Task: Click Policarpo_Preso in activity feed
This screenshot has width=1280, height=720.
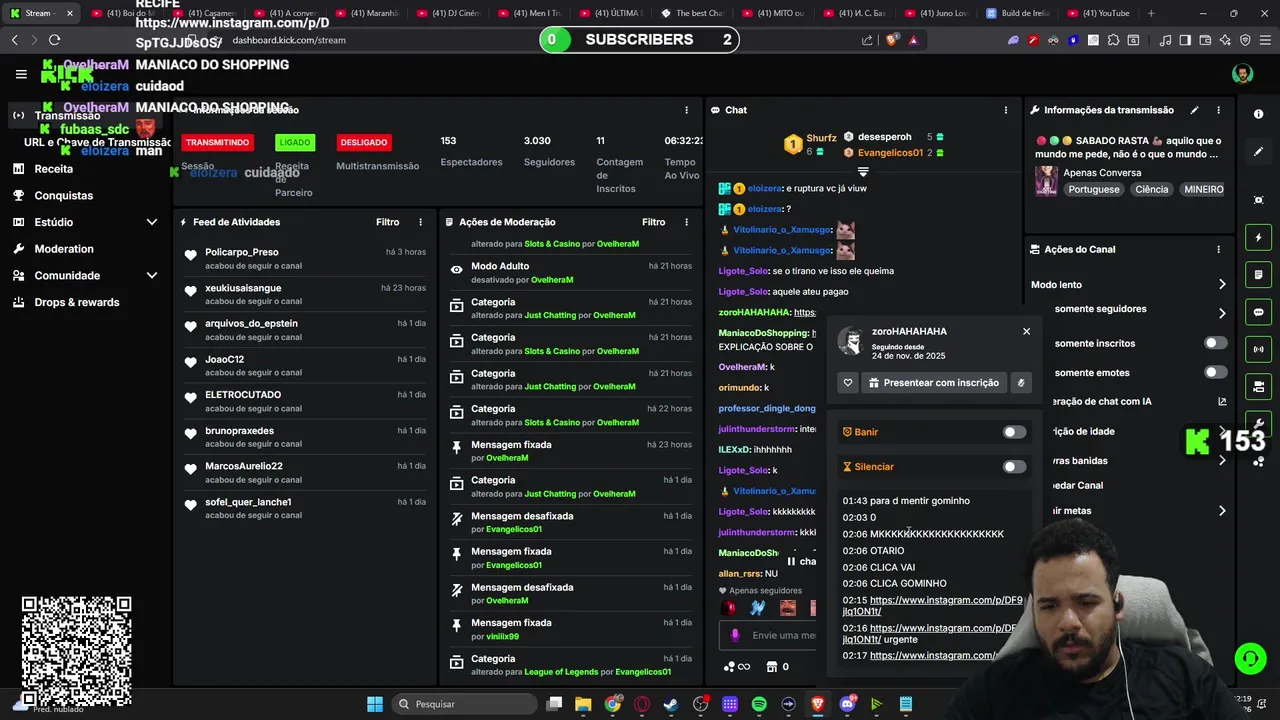Action: tap(242, 252)
